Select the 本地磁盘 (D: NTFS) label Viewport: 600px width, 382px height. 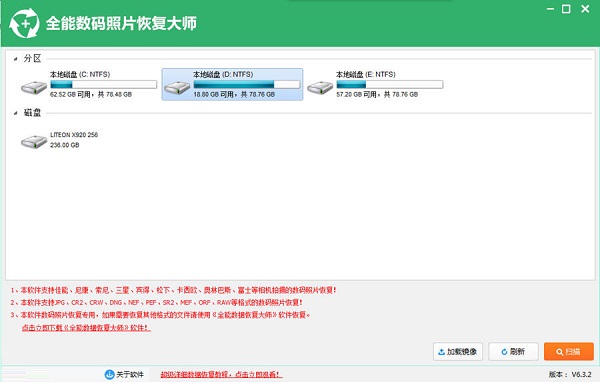tap(223, 74)
